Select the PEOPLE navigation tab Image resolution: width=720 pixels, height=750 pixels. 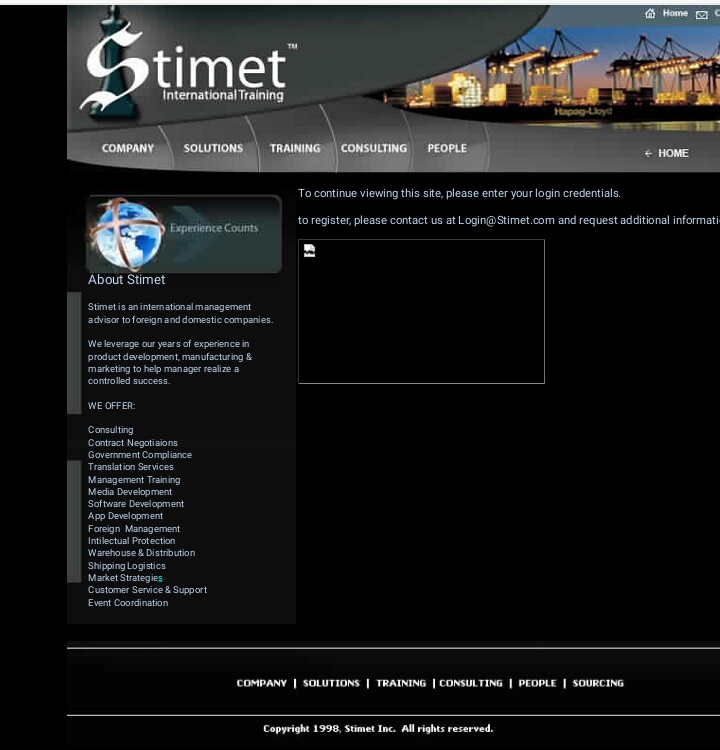(x=447, y=148)
